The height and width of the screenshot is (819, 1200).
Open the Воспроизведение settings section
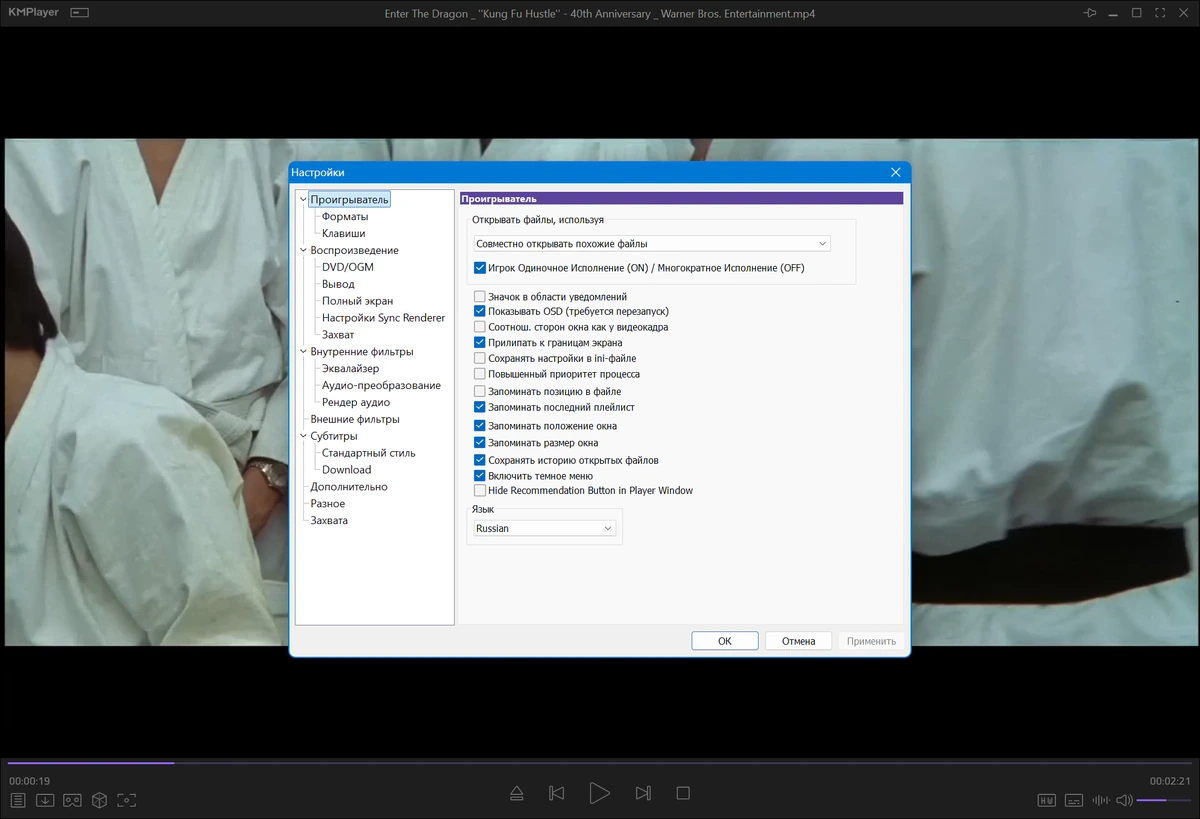click(x=354, y=250)
